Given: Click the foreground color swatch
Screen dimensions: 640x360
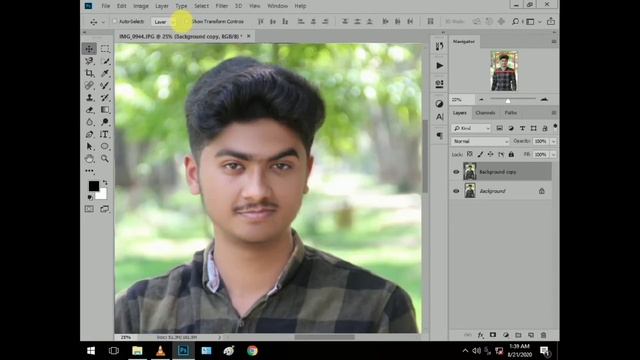Looking at the screenshot, I should (x=94, y=186).
